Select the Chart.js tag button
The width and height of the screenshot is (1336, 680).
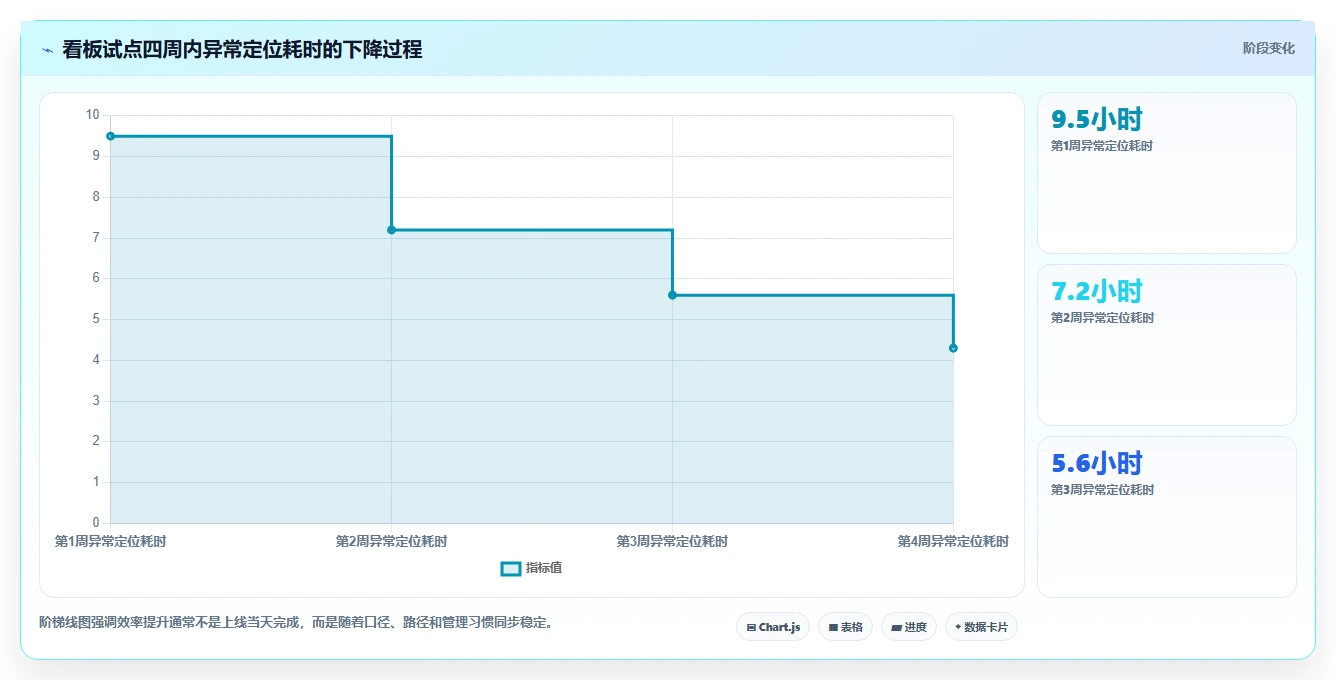(x=773, y=627)
